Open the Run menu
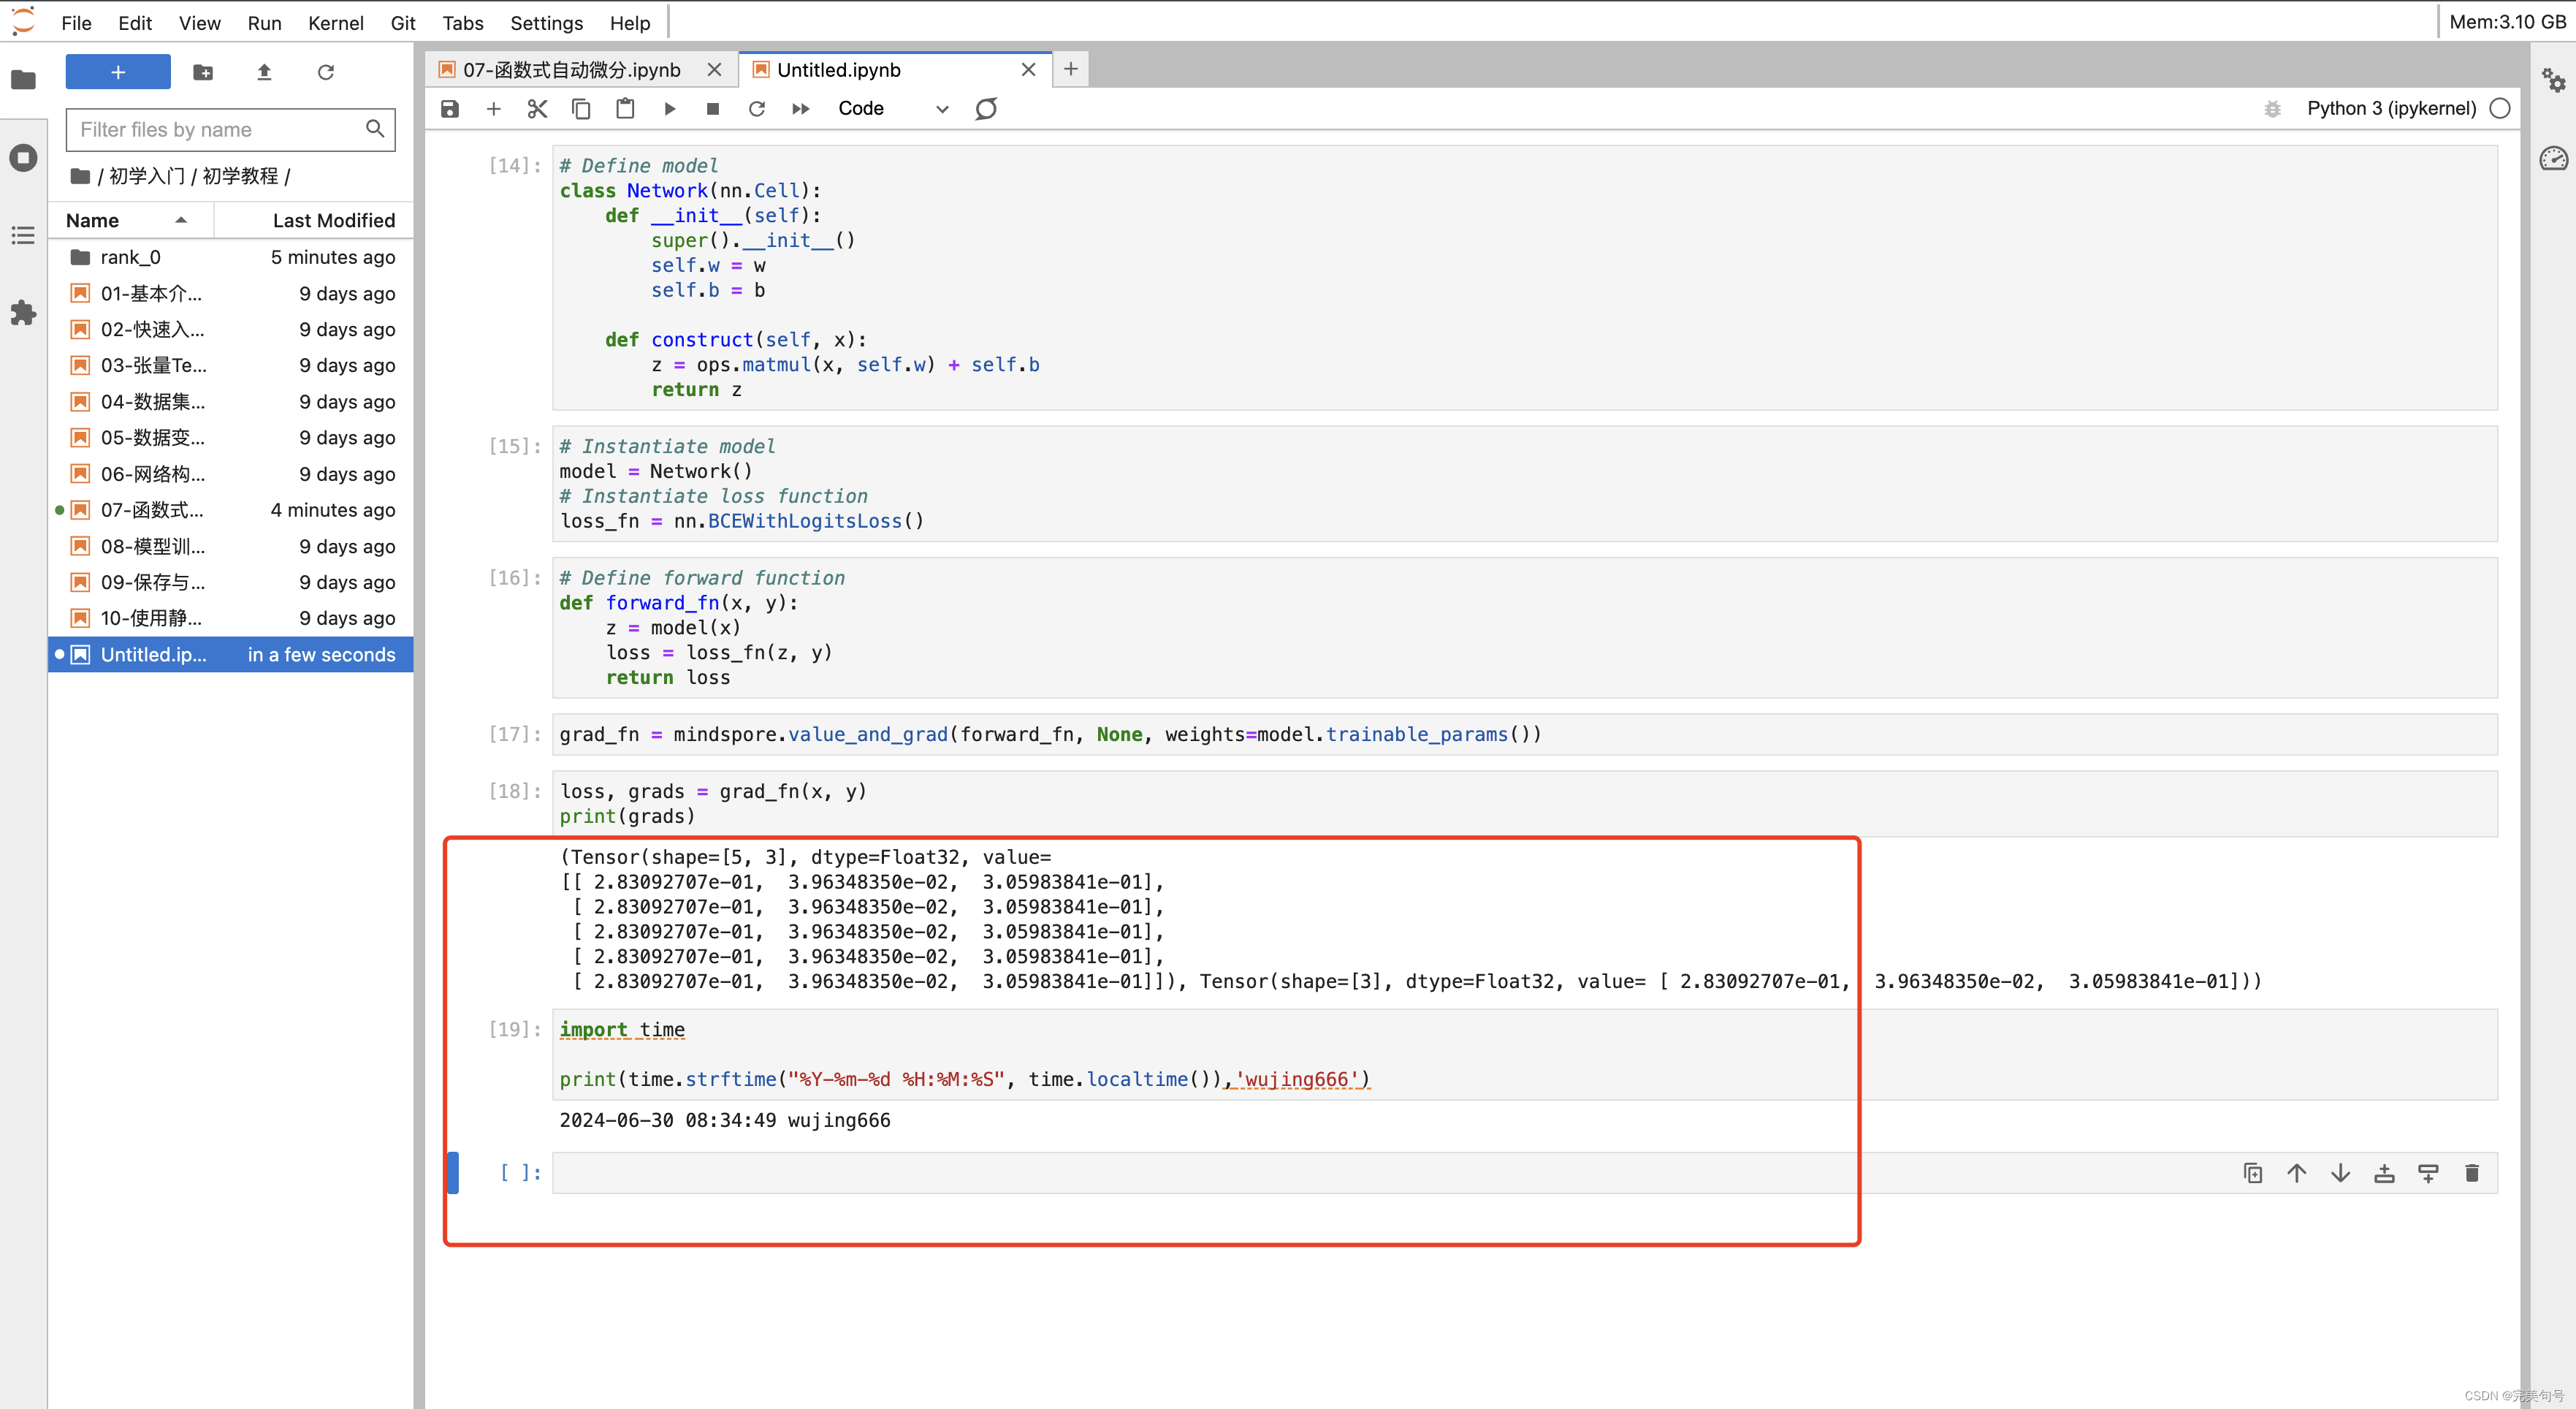2576x1409 pixels. click(x=264, y=22)
